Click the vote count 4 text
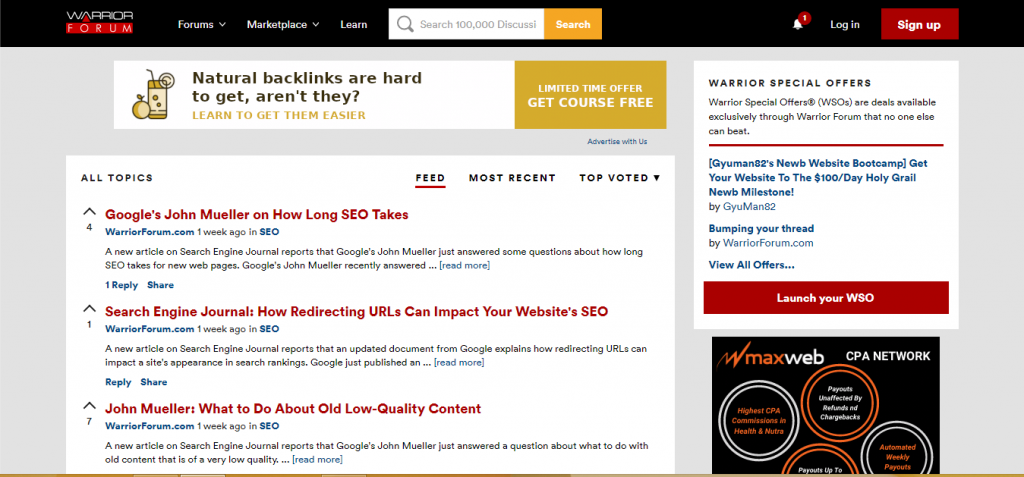This screenshot has height=477, width=1024. coord(89,227)
